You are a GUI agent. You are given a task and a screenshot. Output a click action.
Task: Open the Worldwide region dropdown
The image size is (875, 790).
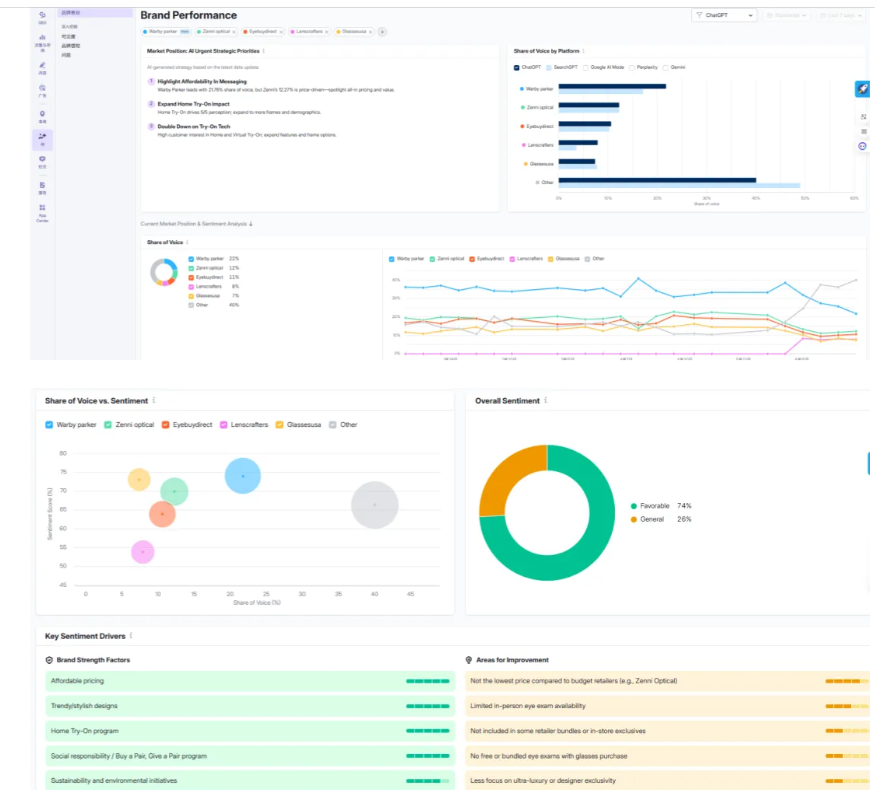point(786,15)
